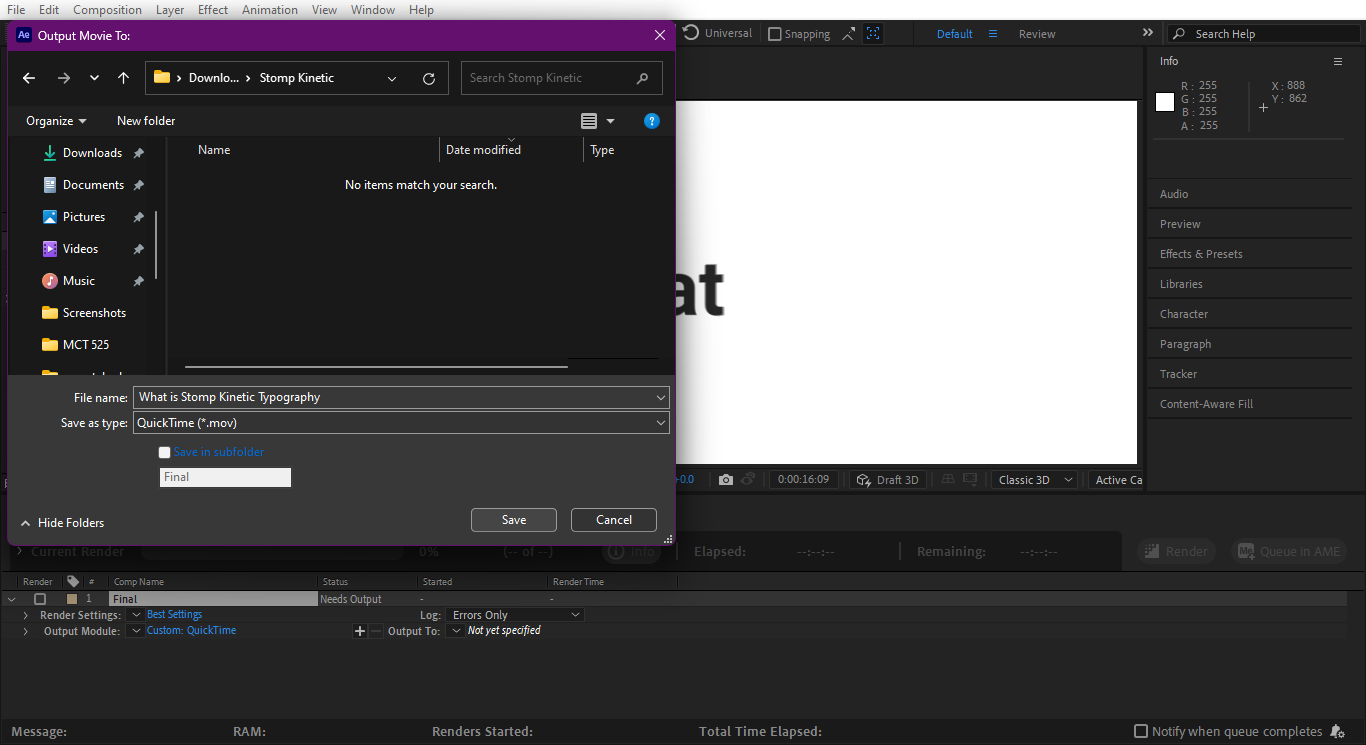Click the bounding-box snap icon in toolbar
The image size is (1366, 745).
click(873, 34)
